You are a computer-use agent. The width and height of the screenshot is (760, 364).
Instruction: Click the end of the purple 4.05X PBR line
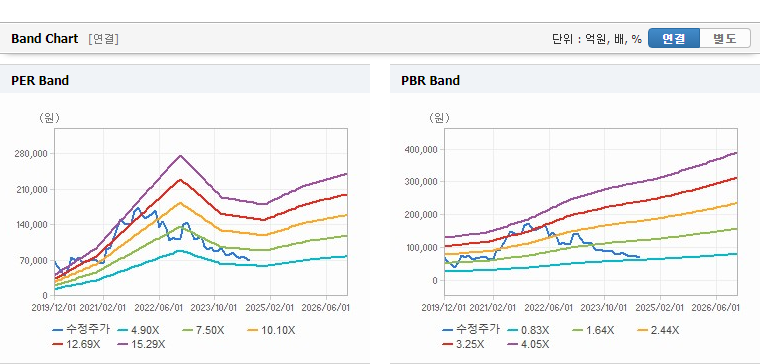click(736, 153)
